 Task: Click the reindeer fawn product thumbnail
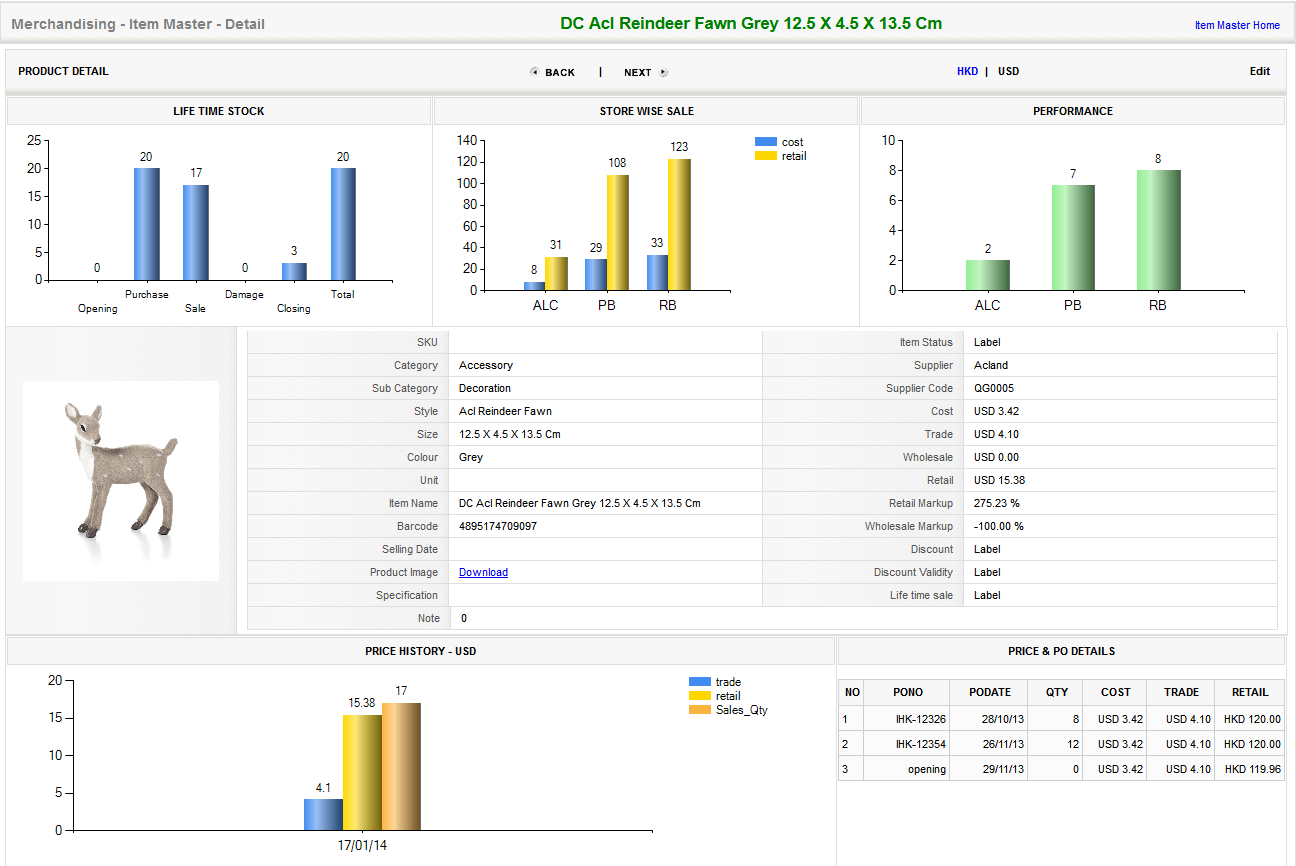point(121,480)
